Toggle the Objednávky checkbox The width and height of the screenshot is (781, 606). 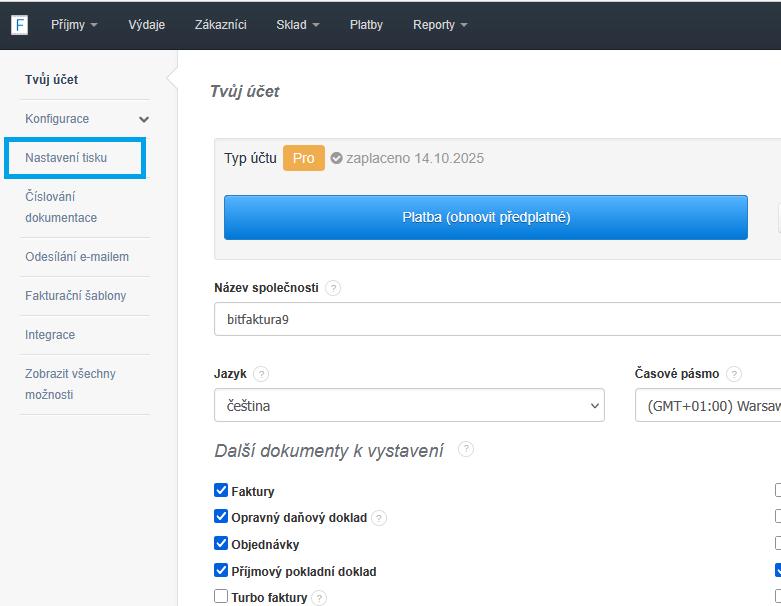click(221, 544)
